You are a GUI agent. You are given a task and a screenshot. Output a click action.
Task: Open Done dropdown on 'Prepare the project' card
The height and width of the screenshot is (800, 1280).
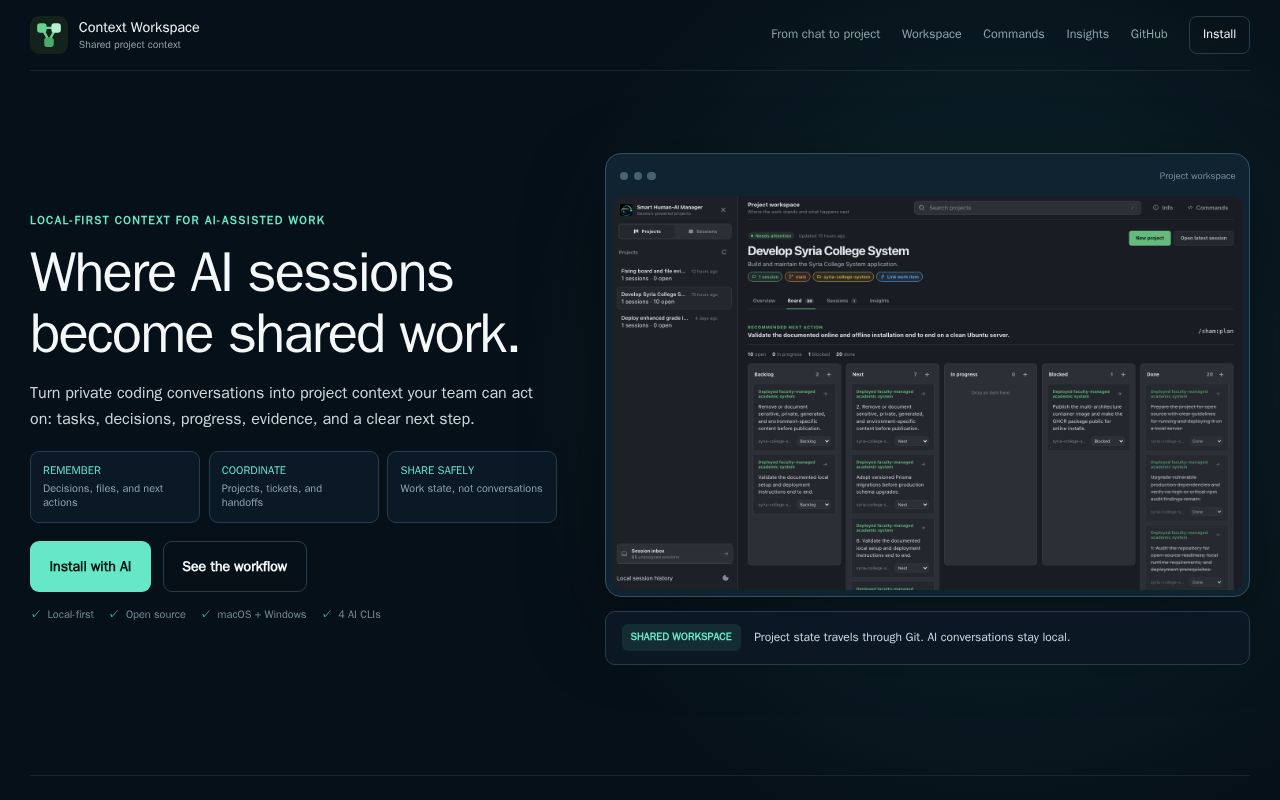pos(1206,441)
